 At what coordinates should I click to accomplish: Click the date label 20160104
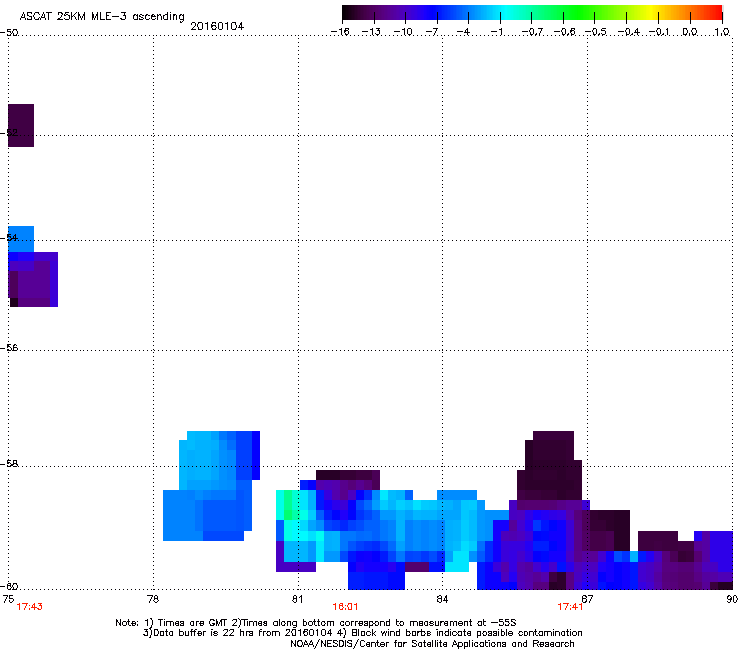click(x=217, y=26)
